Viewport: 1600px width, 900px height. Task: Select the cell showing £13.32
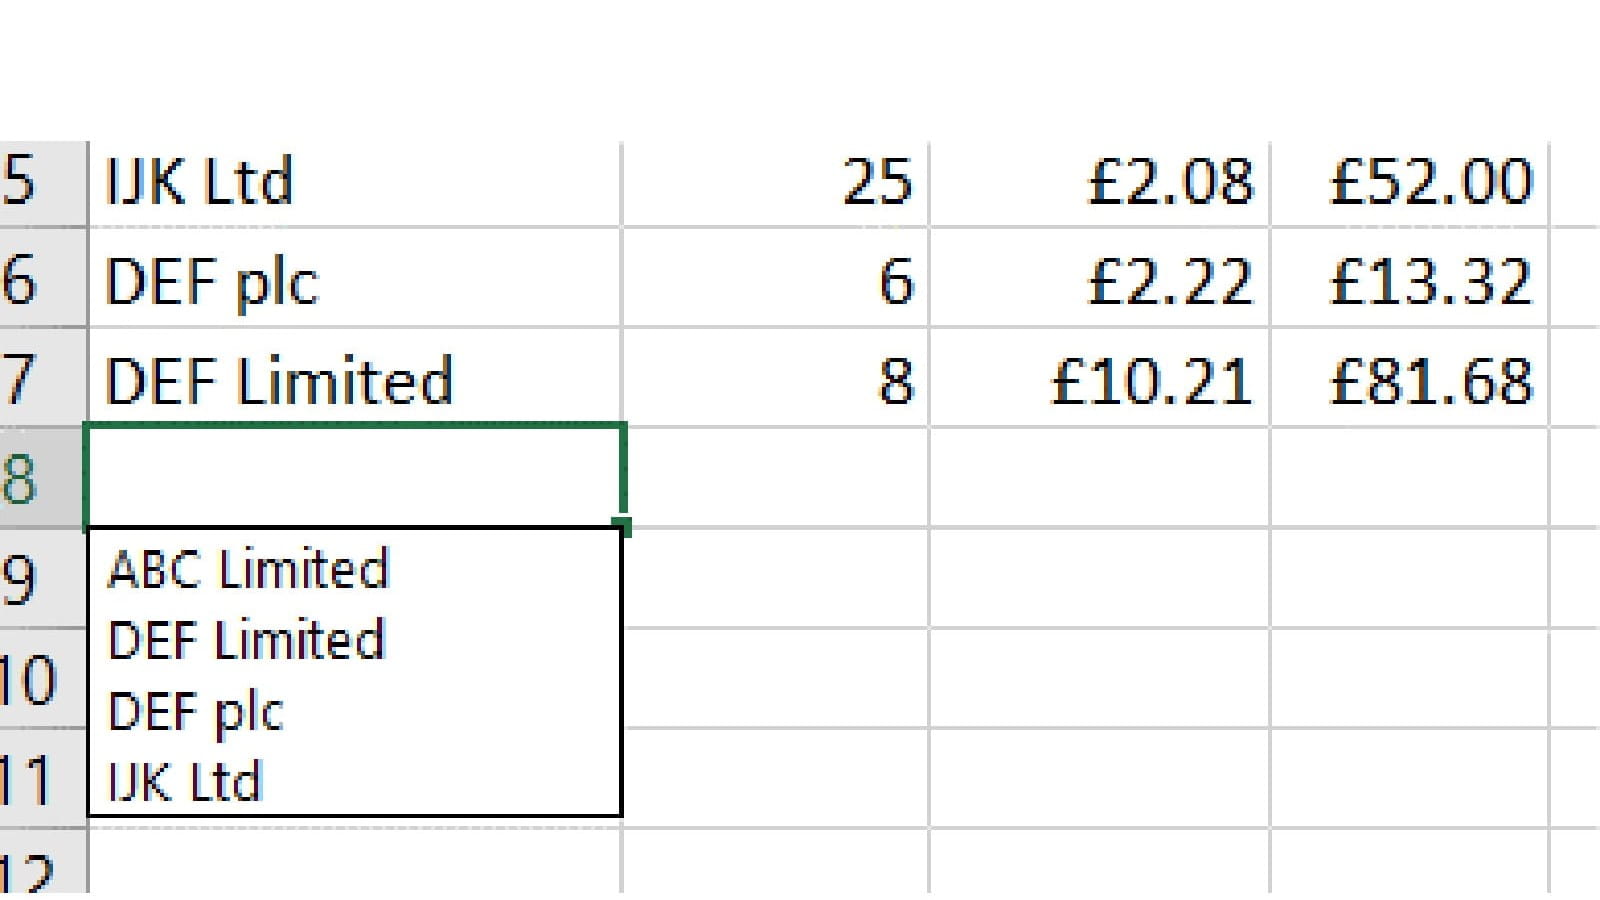(1410, 280)
